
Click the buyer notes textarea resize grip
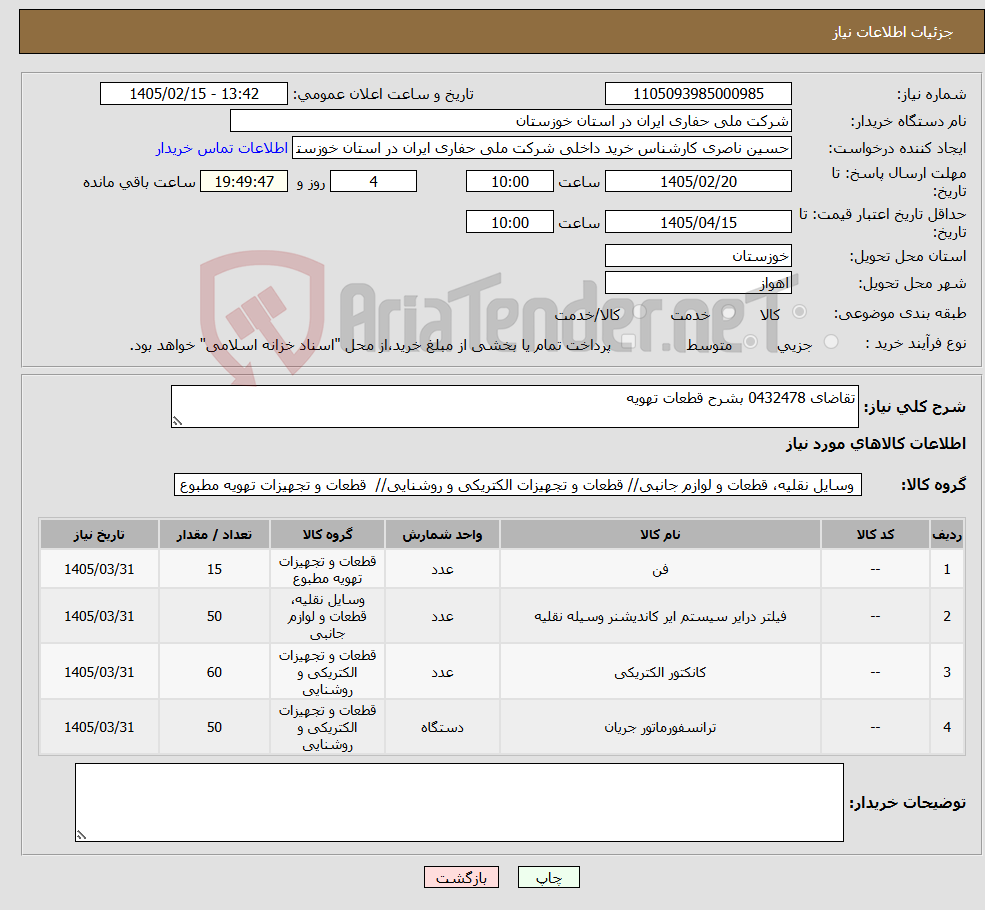(81, 835)
